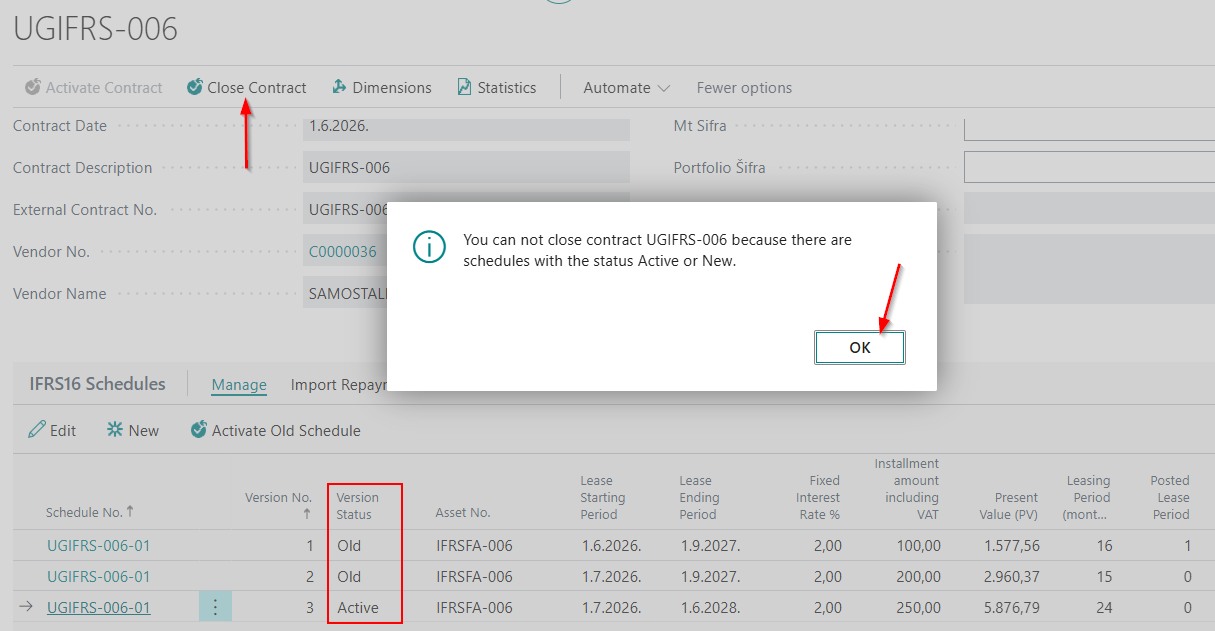This screenshot has width=1215, height=631.
Task: Click lease ending period 1.6.2028.
Action: (710, 607)
